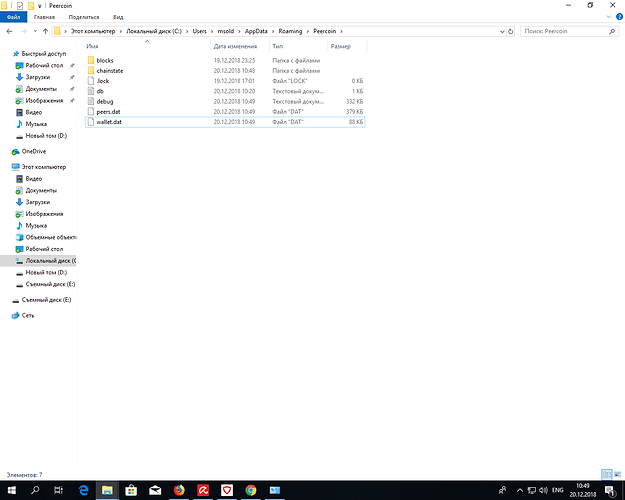The image size is (625, 500).
Task: Open pinned Изображения in quick access
Action: tap(44, 100)
